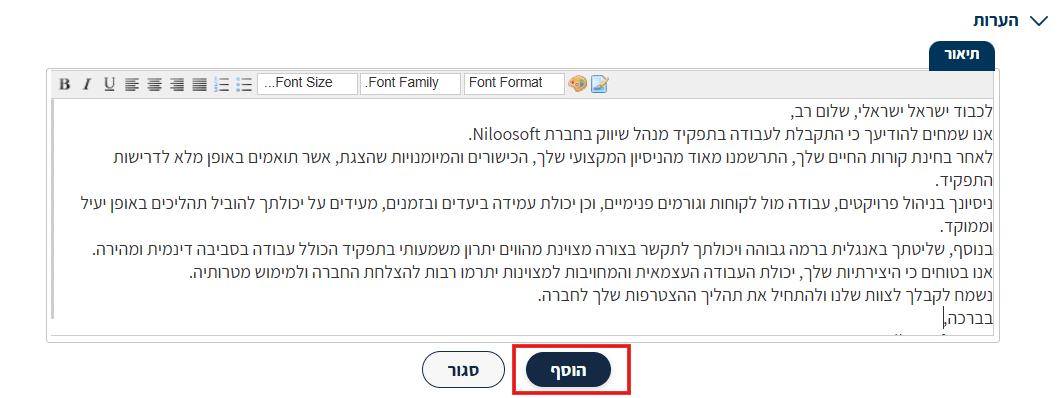The height and width of the screenshot is (398, 1061).
Task: Collapse the הערות section chevron
Action: (x=1038, y=21)
